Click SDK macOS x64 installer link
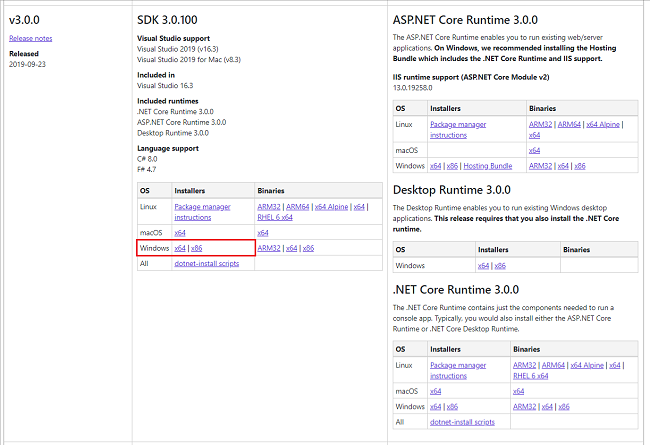The image size is (650, 445). [180, 232]
